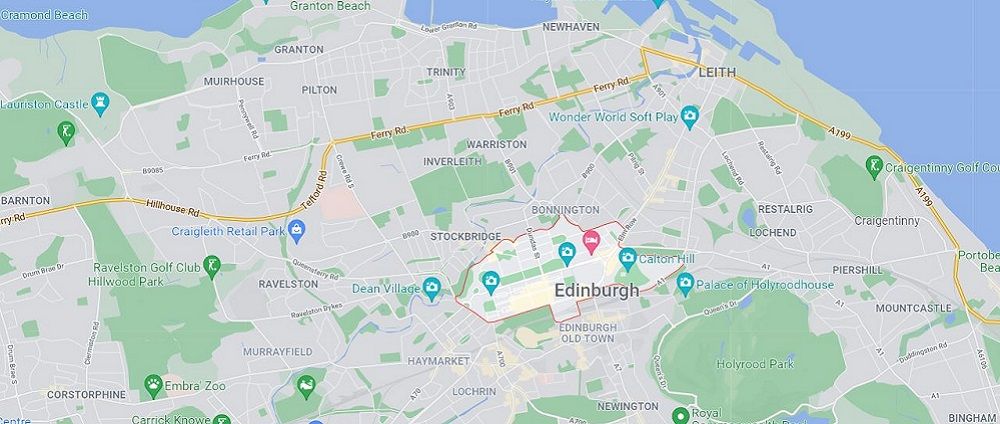The height and width of the screenshot is (424, 1000).
Task: Click the Lauriston Castle landmark icon
Action: coord(100,103)
